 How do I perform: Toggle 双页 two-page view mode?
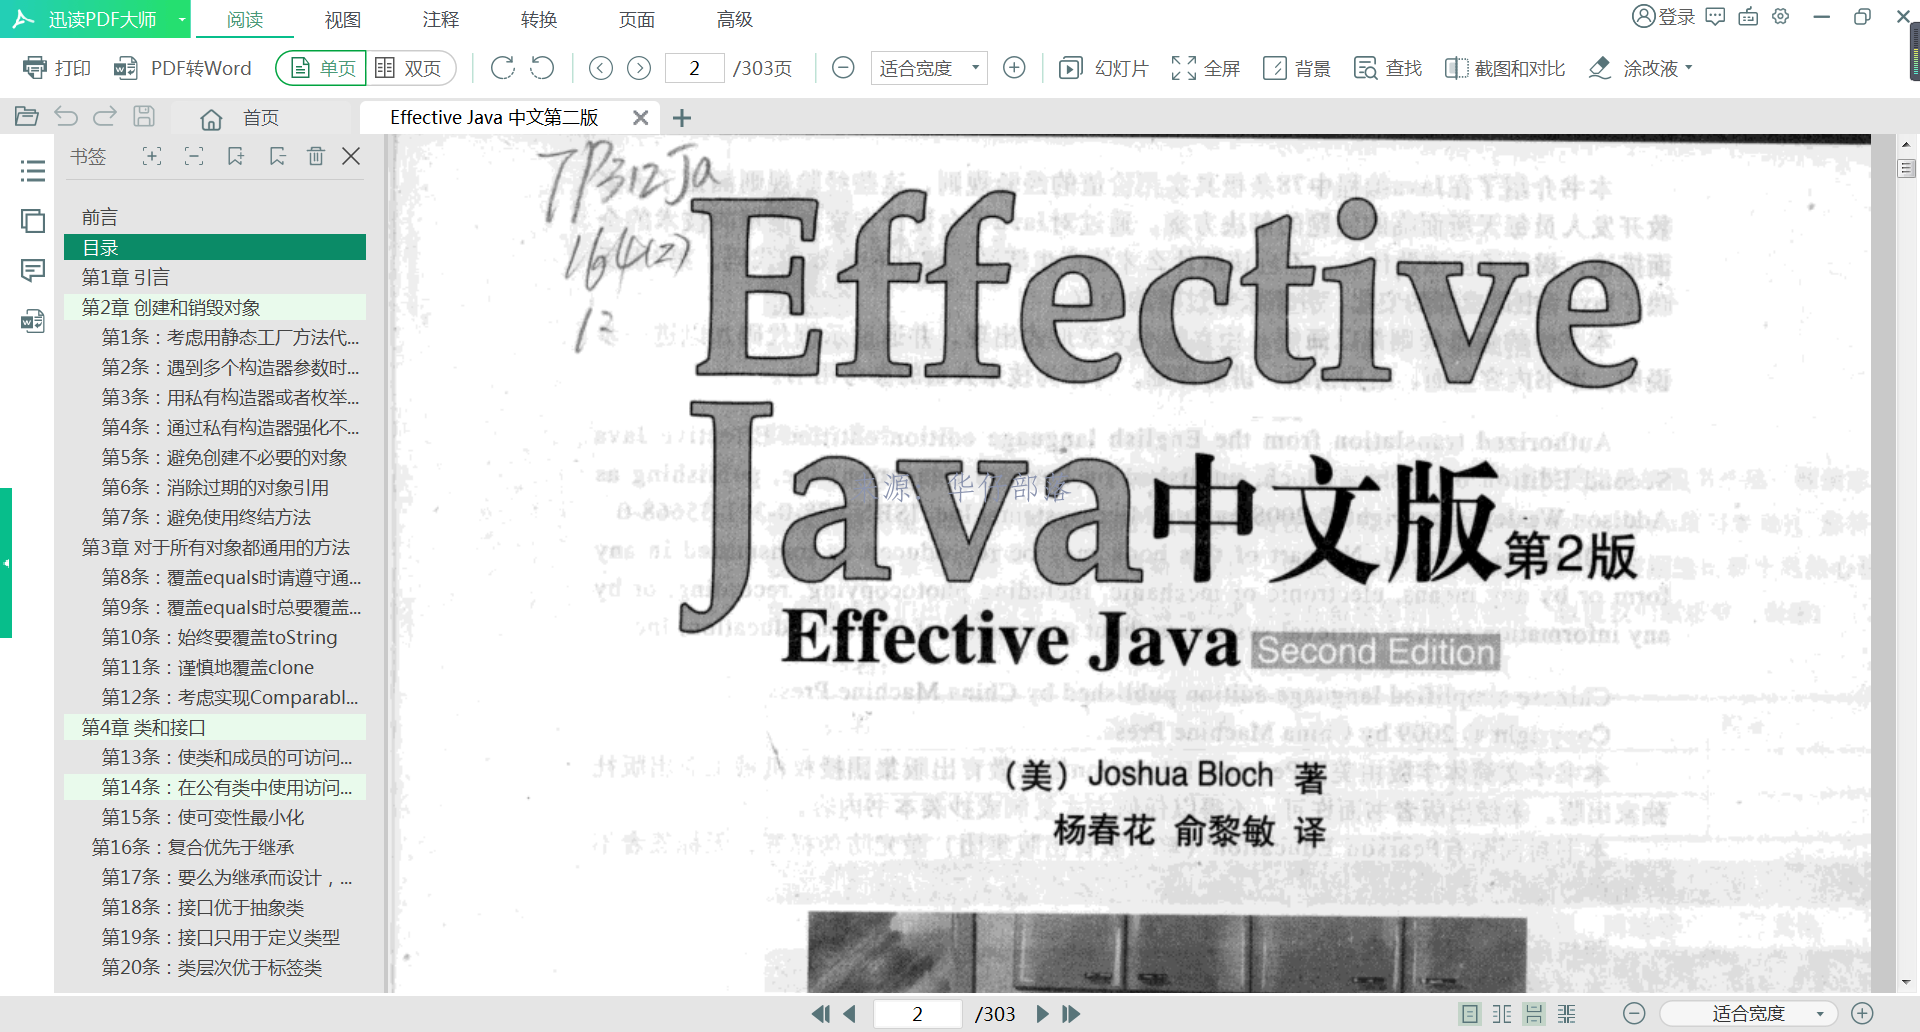tap(411, 67)
